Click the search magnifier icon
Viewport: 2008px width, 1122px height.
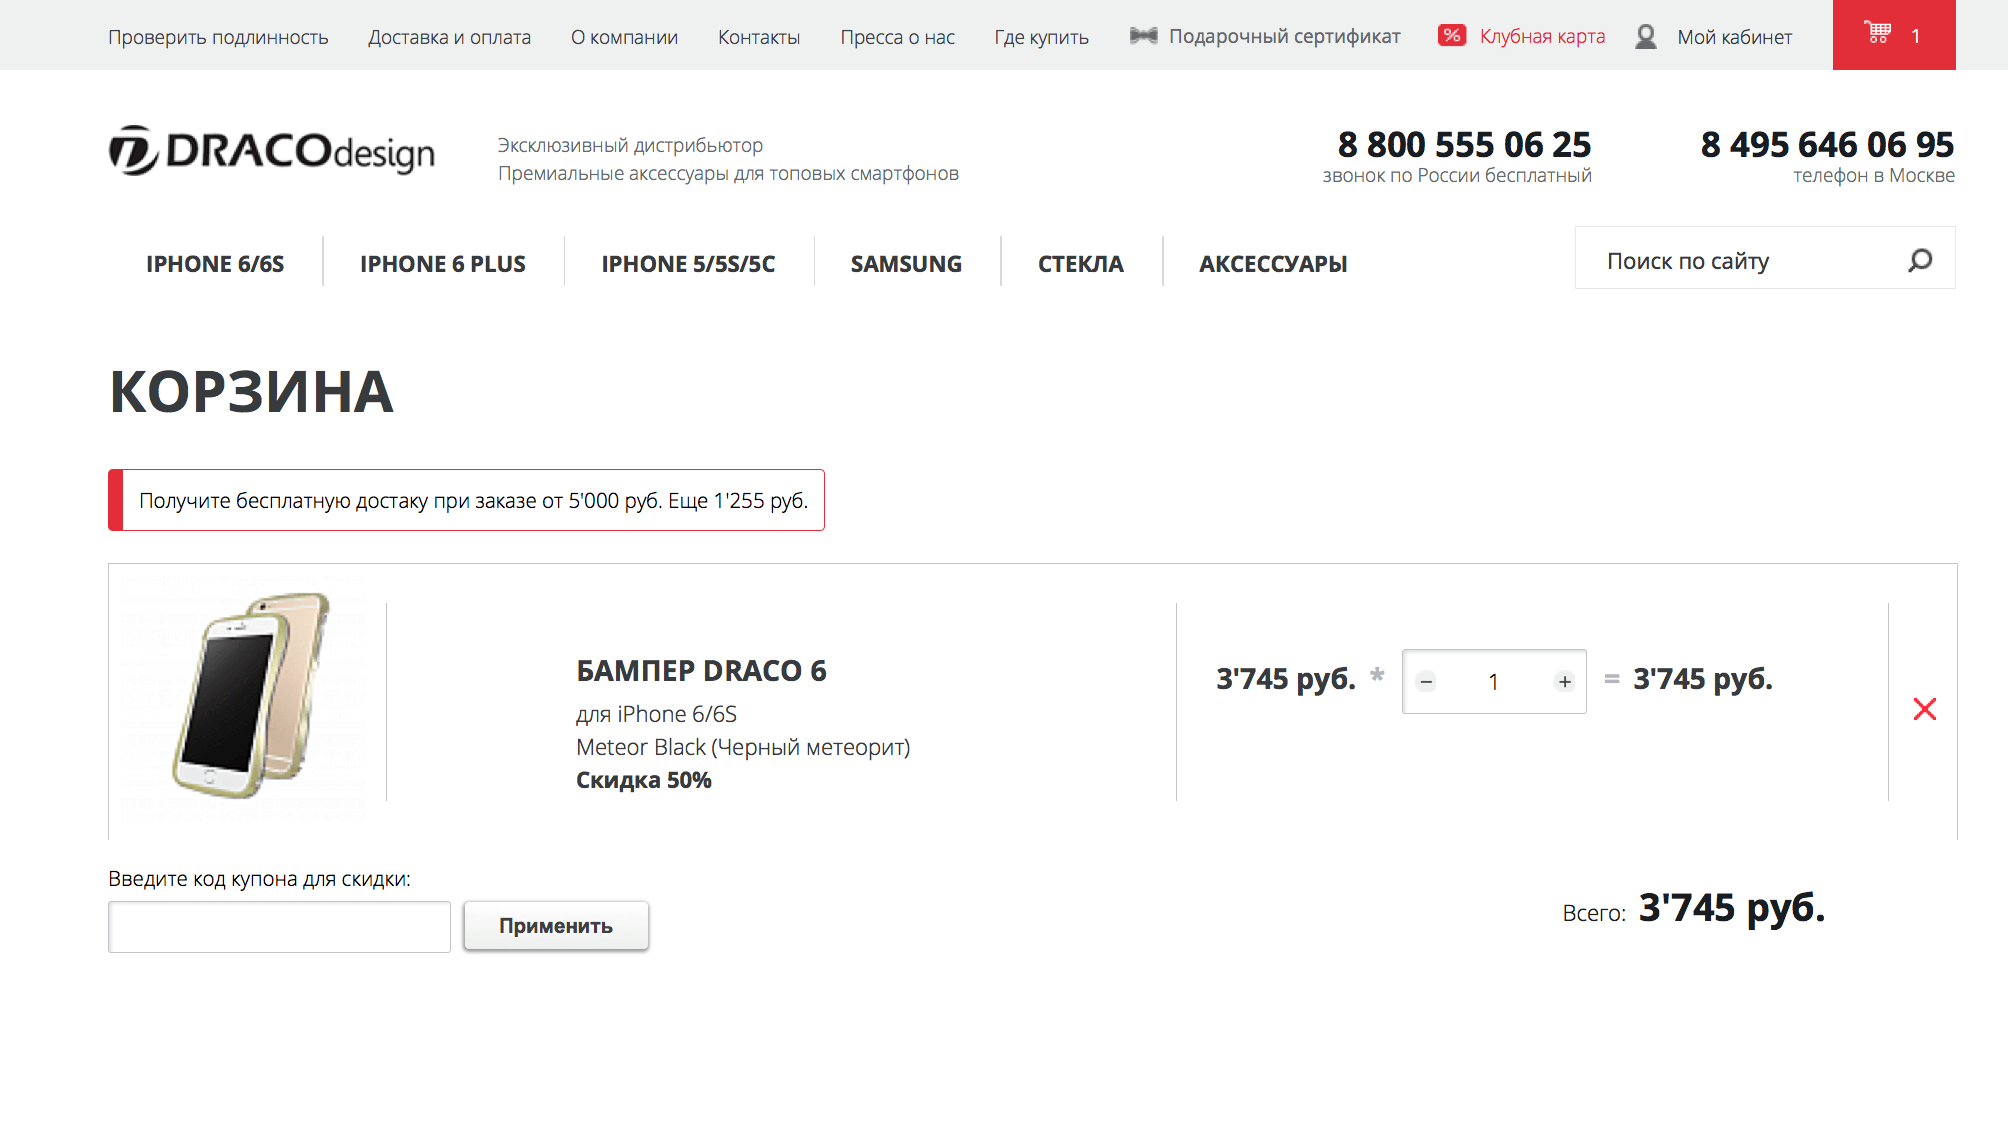pos(1919,261)
